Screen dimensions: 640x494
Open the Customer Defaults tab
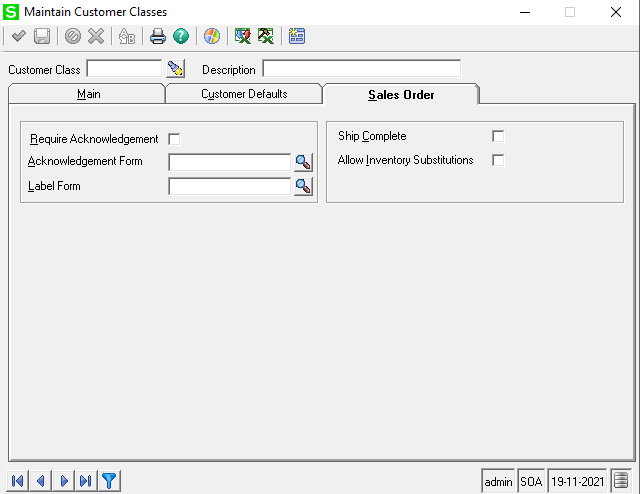(244, 94)
